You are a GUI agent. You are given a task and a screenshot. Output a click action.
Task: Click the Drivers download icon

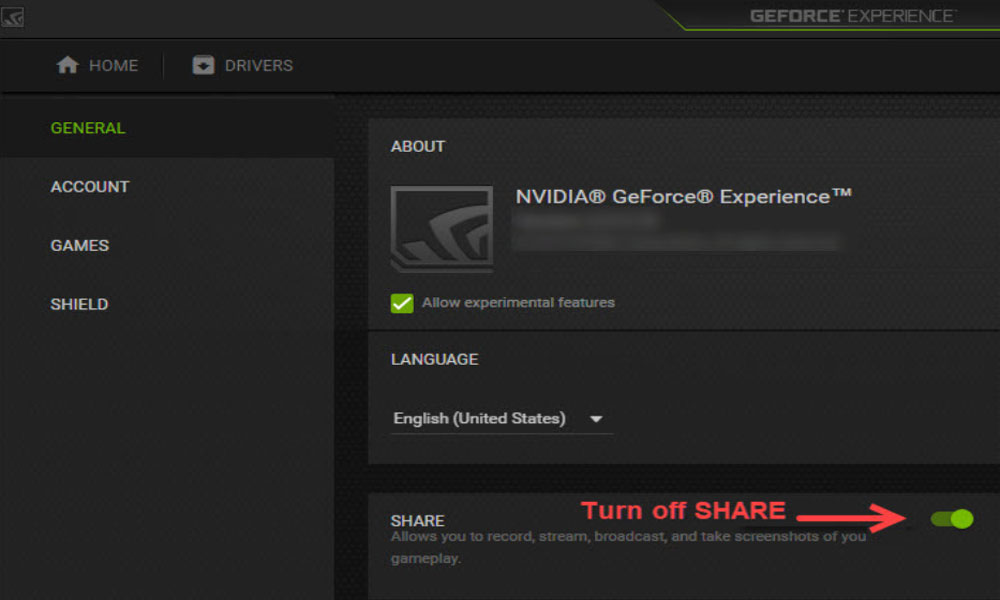203,65
